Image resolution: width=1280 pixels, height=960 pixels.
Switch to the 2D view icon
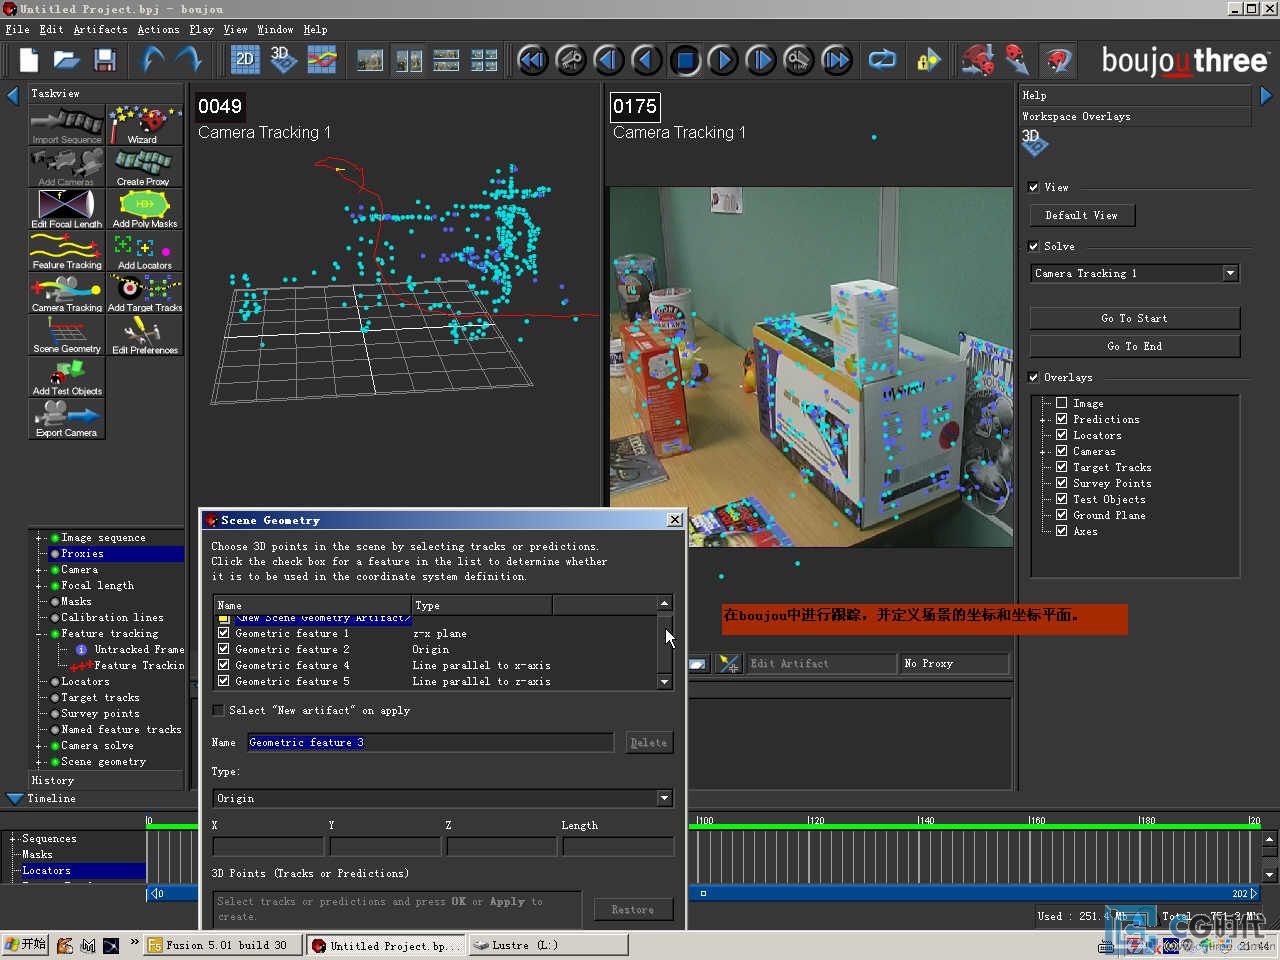[245, 60]
